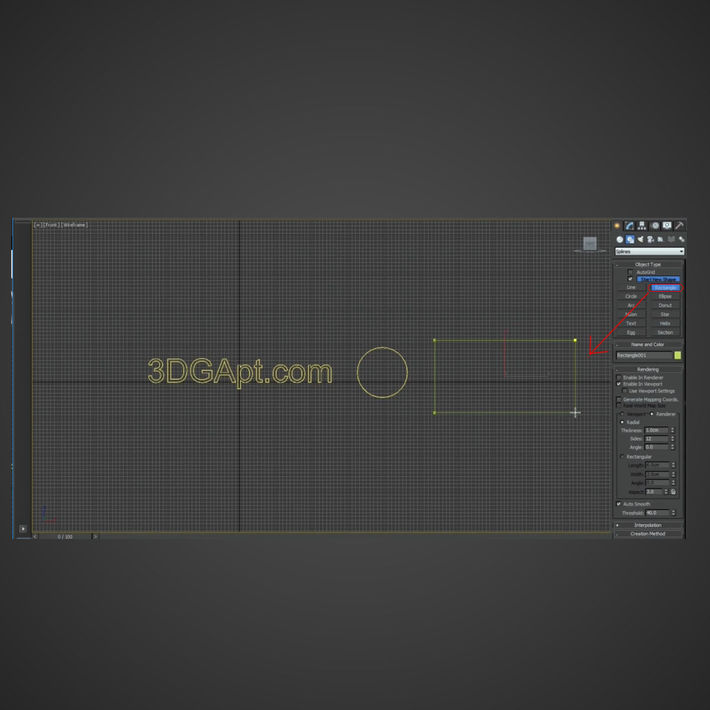Expand the Interpolation rollout
This screenshot has width=710, height=710.
[x=648, y=525]
